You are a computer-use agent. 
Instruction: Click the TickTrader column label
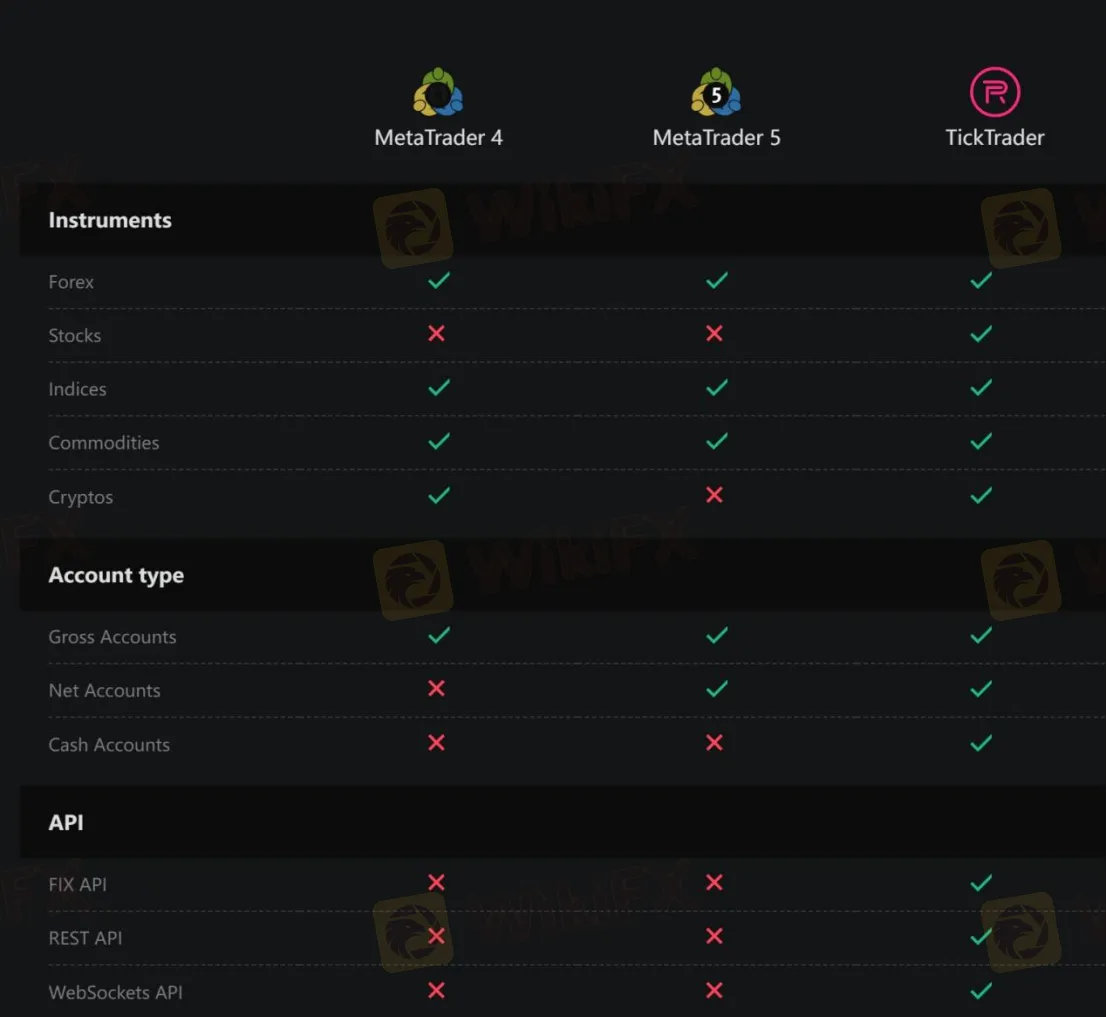pyautogui.click(x=994, y=137)
